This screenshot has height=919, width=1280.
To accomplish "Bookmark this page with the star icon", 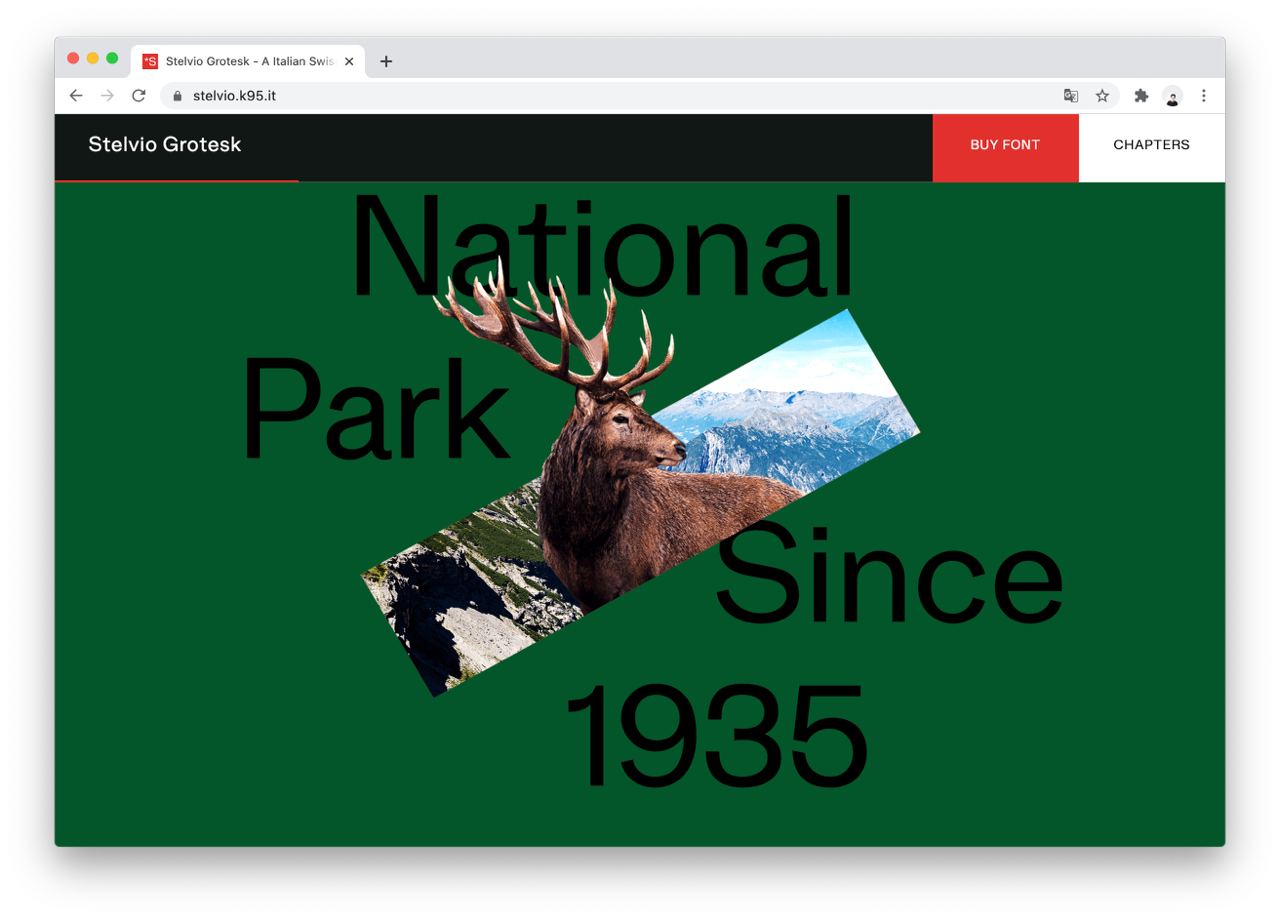I will click(1102, 96).
